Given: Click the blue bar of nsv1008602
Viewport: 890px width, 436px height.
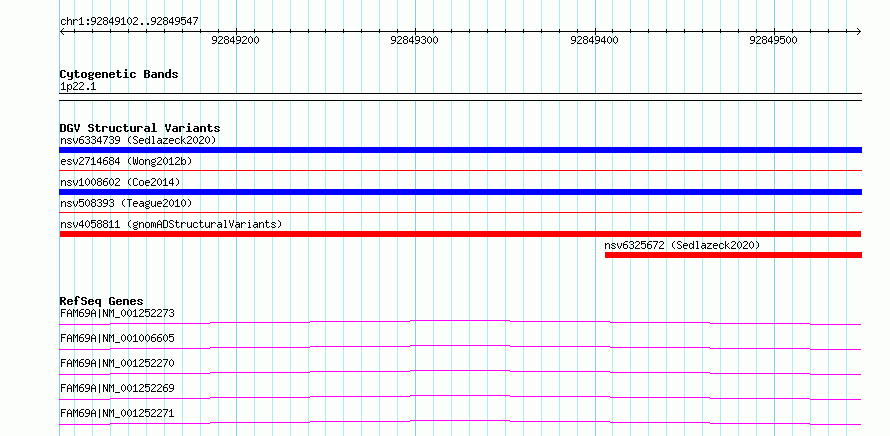Looking at the screenshot, I should coord(460,192).
